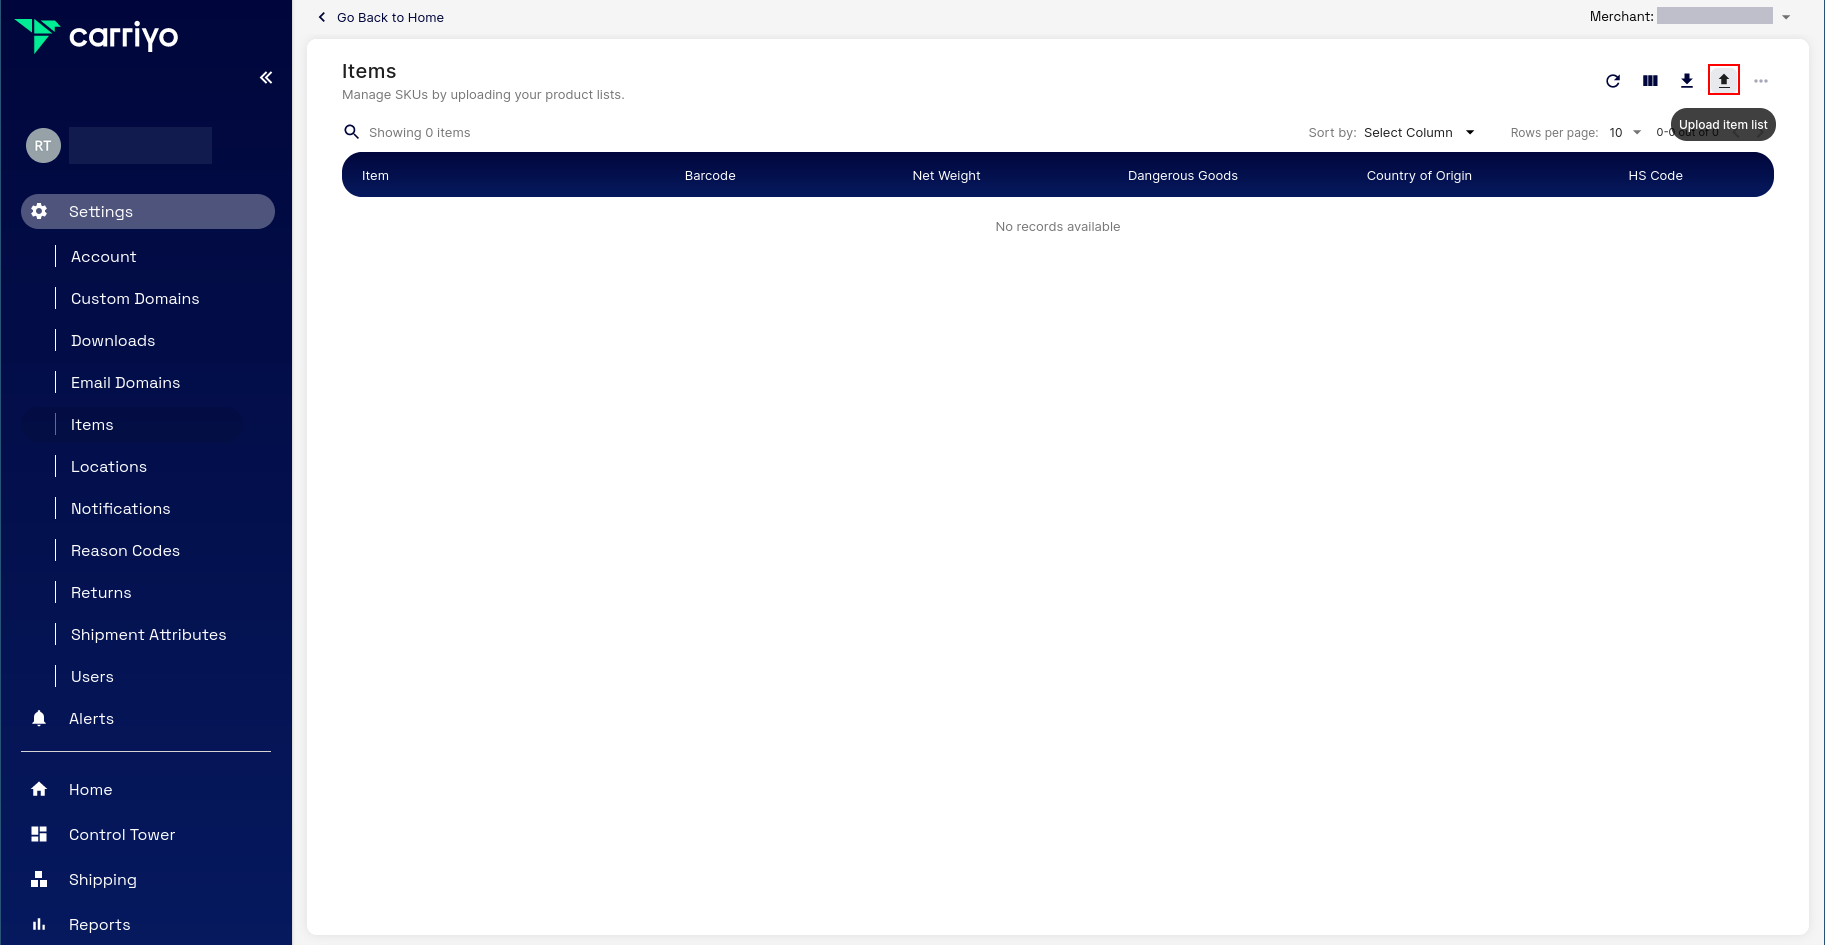This screenshot has width=1825, height=945.
Task: Click the Control Tower dashboard icon
Action: [x=39, y=834]
